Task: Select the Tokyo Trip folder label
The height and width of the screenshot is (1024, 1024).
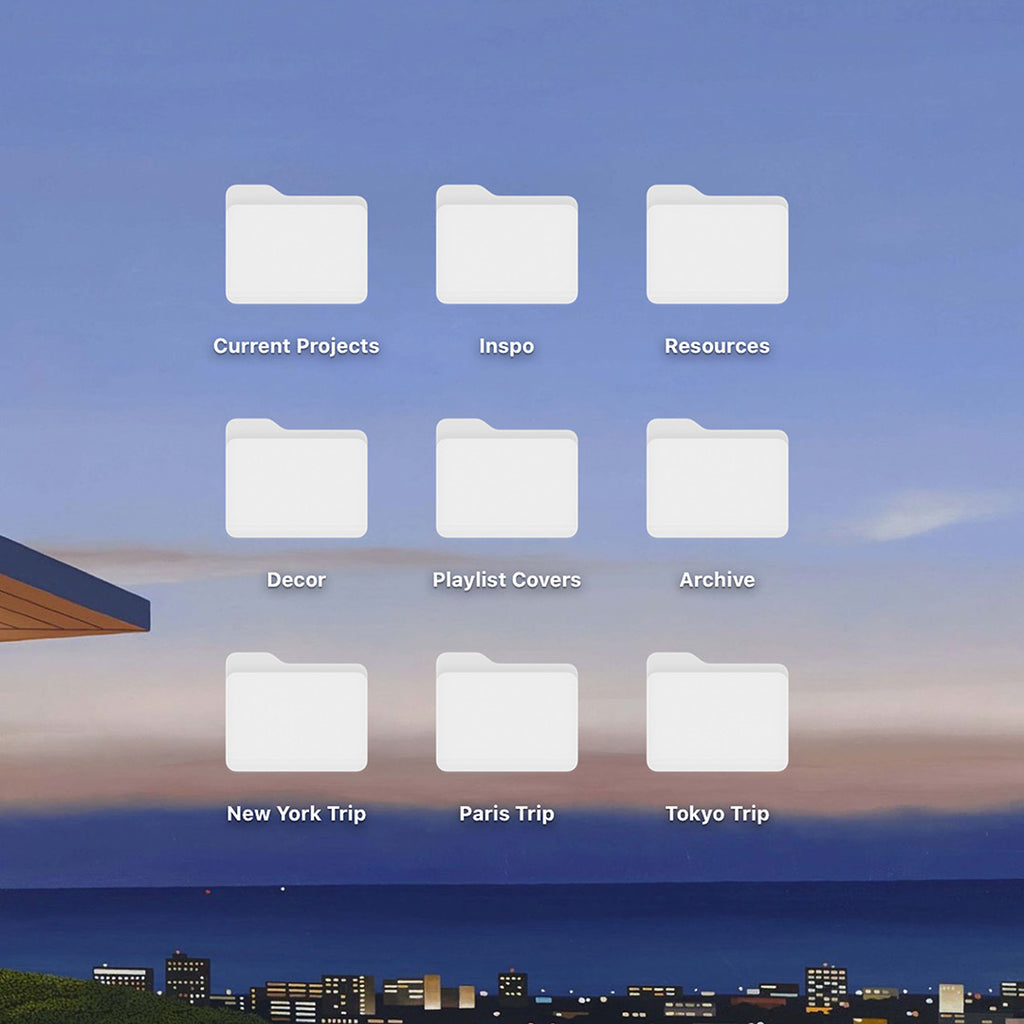Action: (x=716, y=814)
